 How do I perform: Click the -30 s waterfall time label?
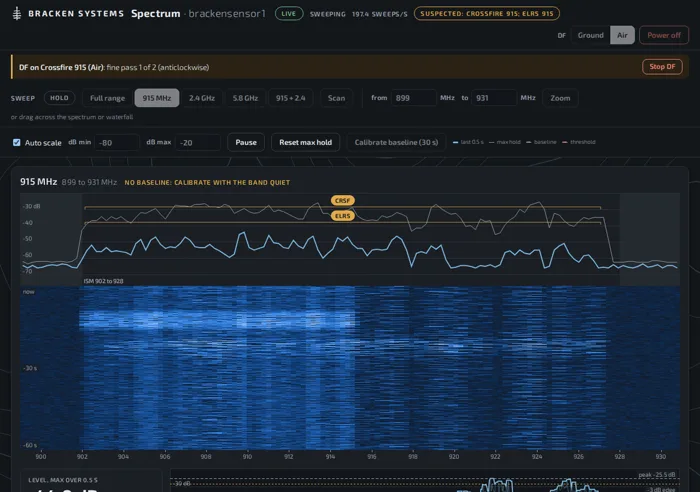(x=29, y=368)
